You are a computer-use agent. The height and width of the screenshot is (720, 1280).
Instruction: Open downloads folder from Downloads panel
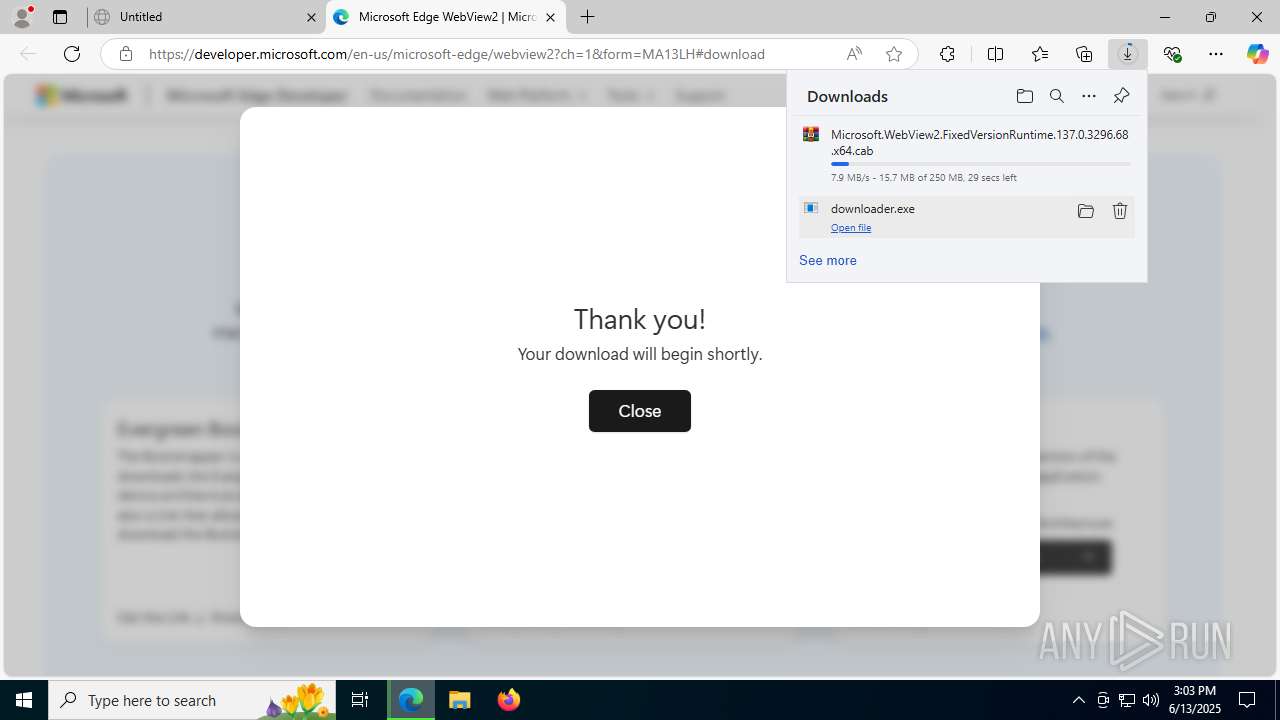point(1025,96)
